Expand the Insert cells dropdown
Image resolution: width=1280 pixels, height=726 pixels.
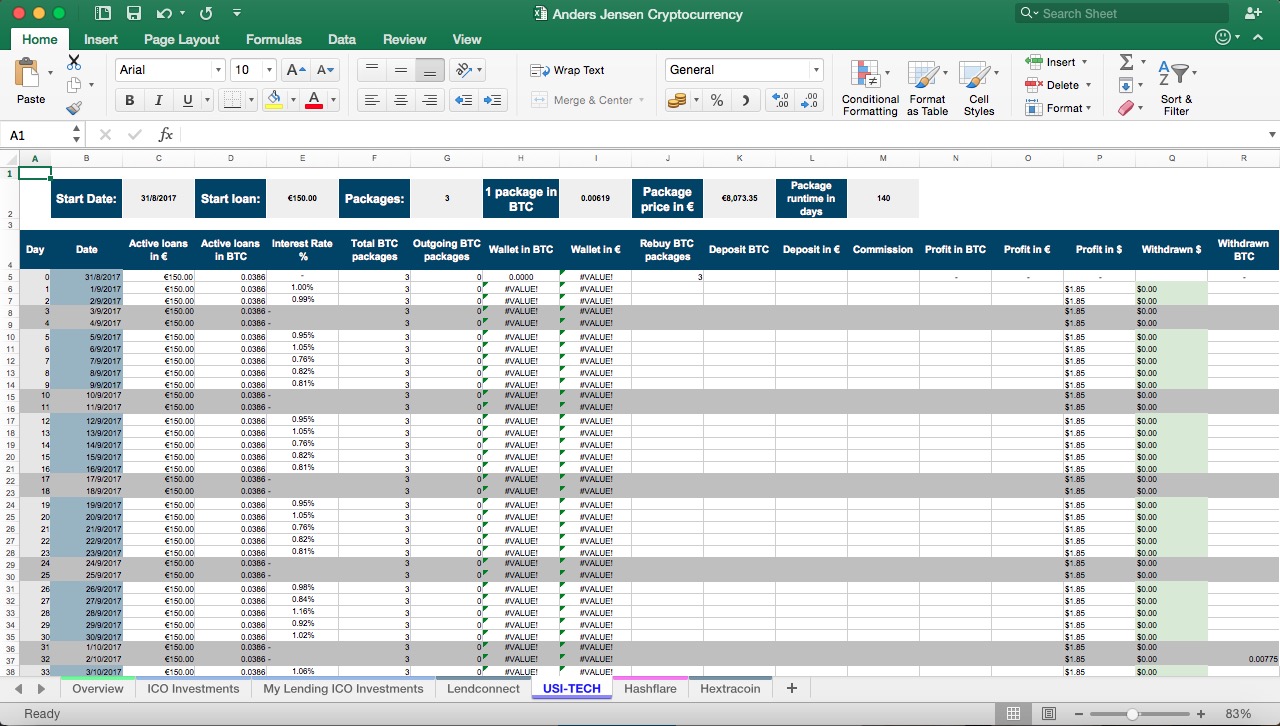pos(1085,62)
